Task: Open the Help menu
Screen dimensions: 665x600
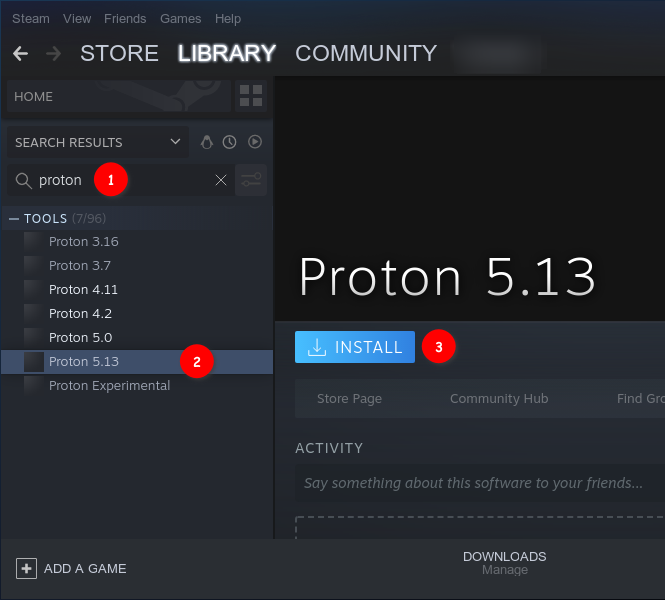Action: pos(228,19)
